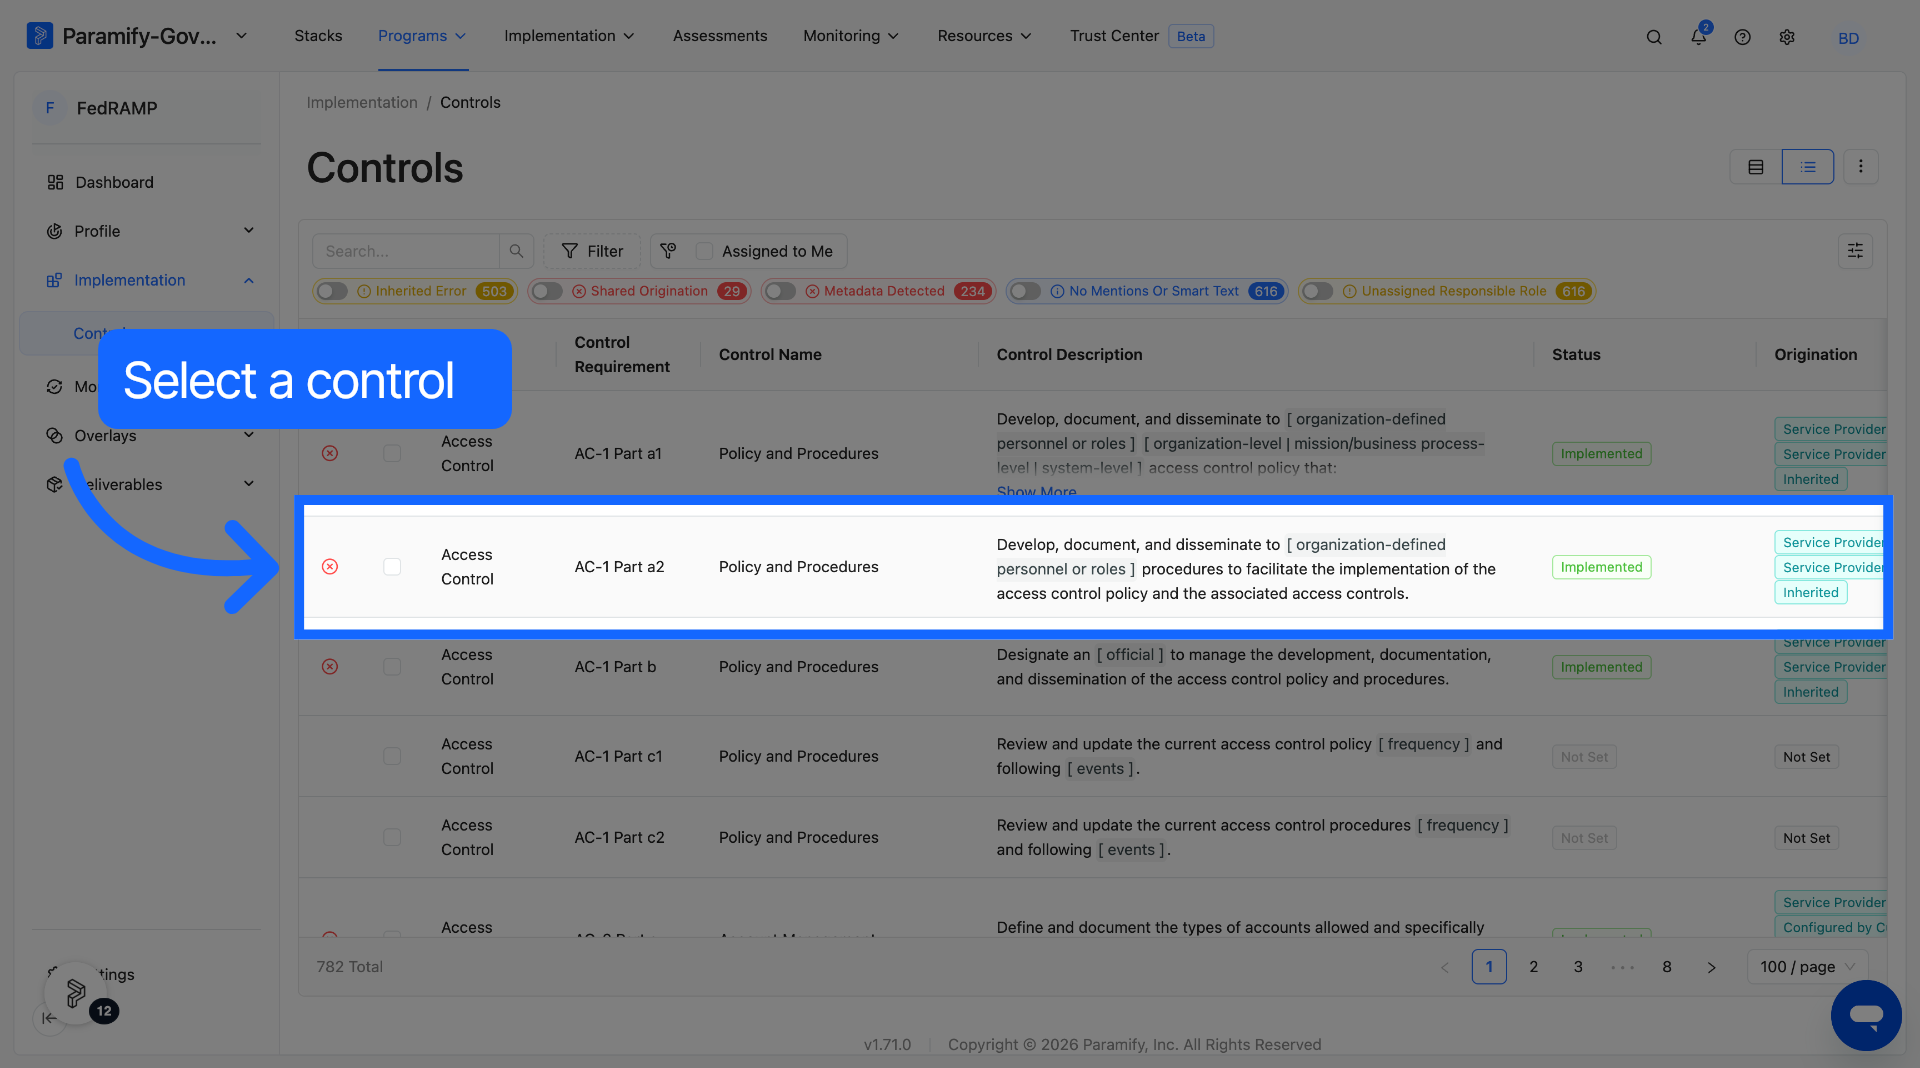Viewport: 1920px width, 1068px height.
Task: Expand the Overlays sidebar section chevron
Action: point(249,435)
